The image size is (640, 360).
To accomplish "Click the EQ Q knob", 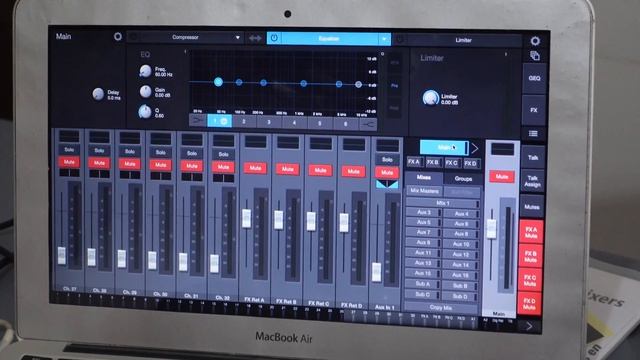I will [144, 111].
